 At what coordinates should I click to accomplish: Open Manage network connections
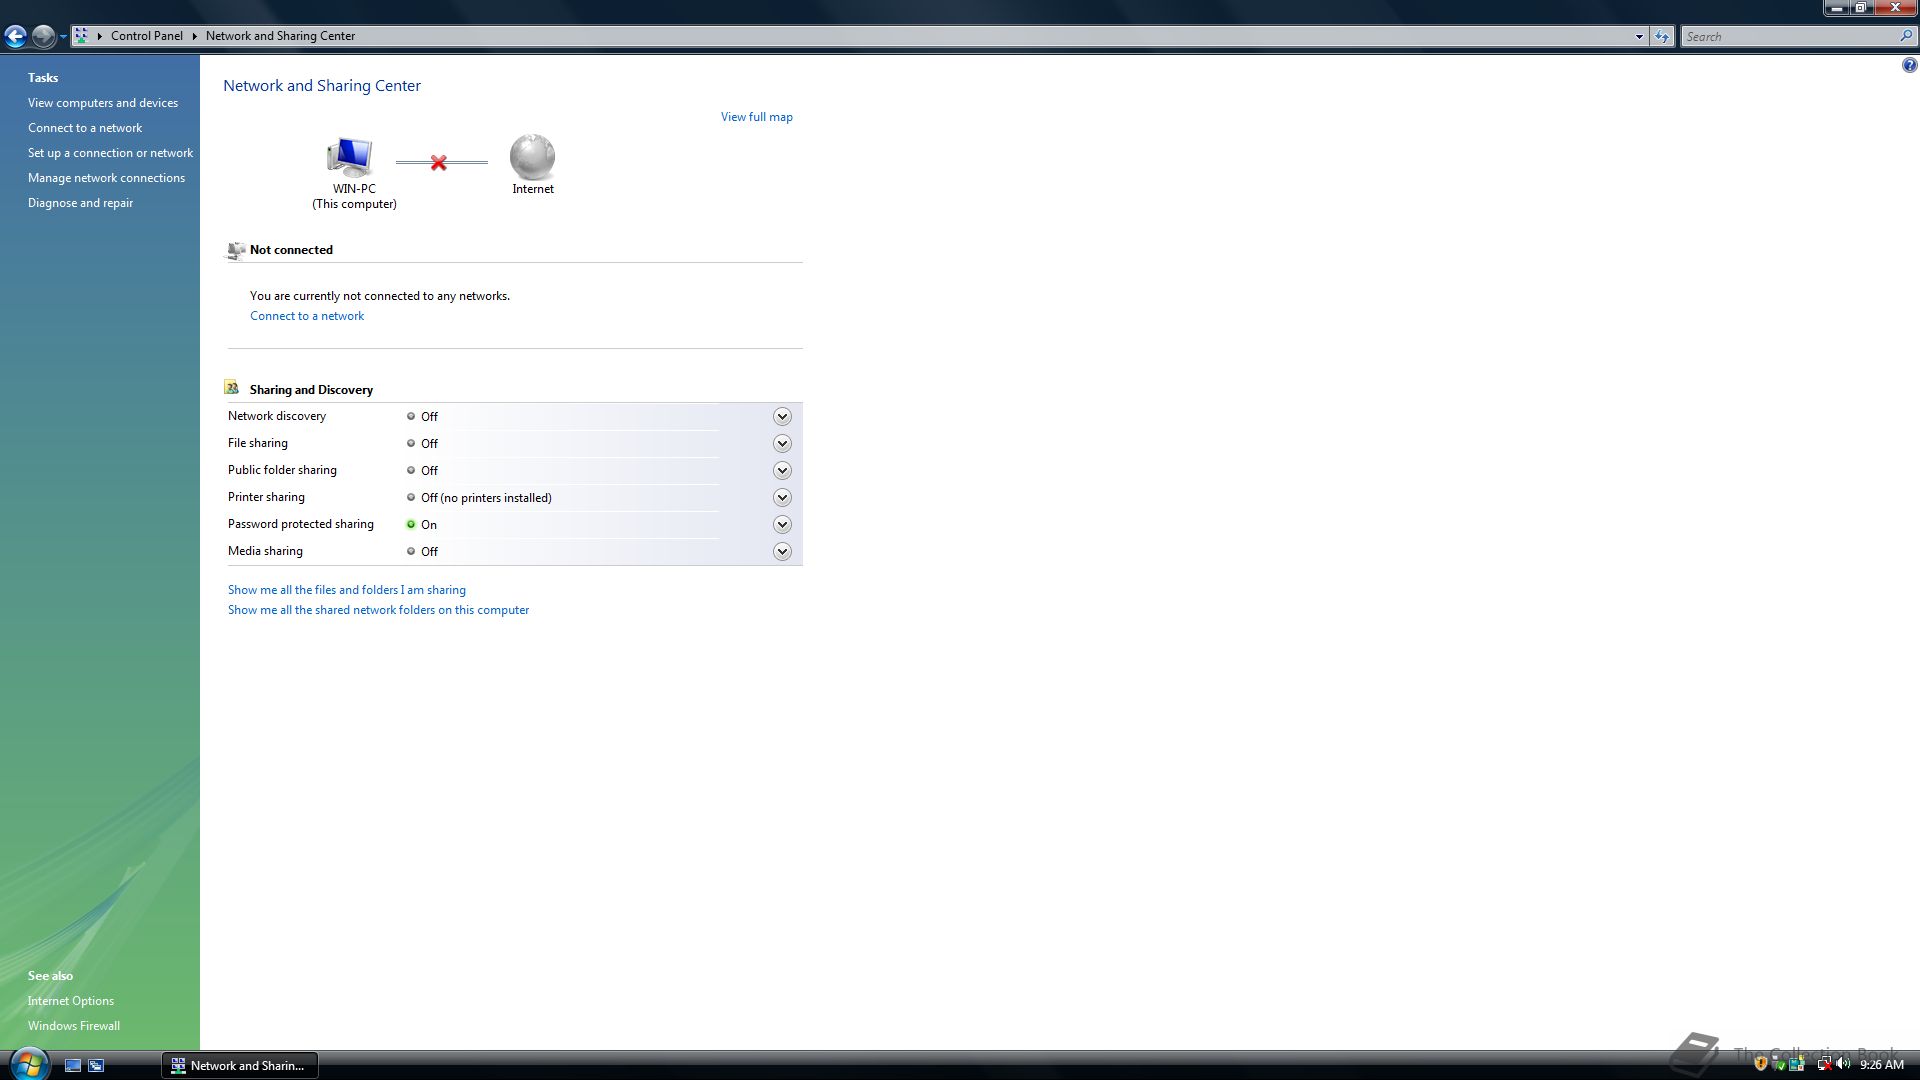[106, 178]
